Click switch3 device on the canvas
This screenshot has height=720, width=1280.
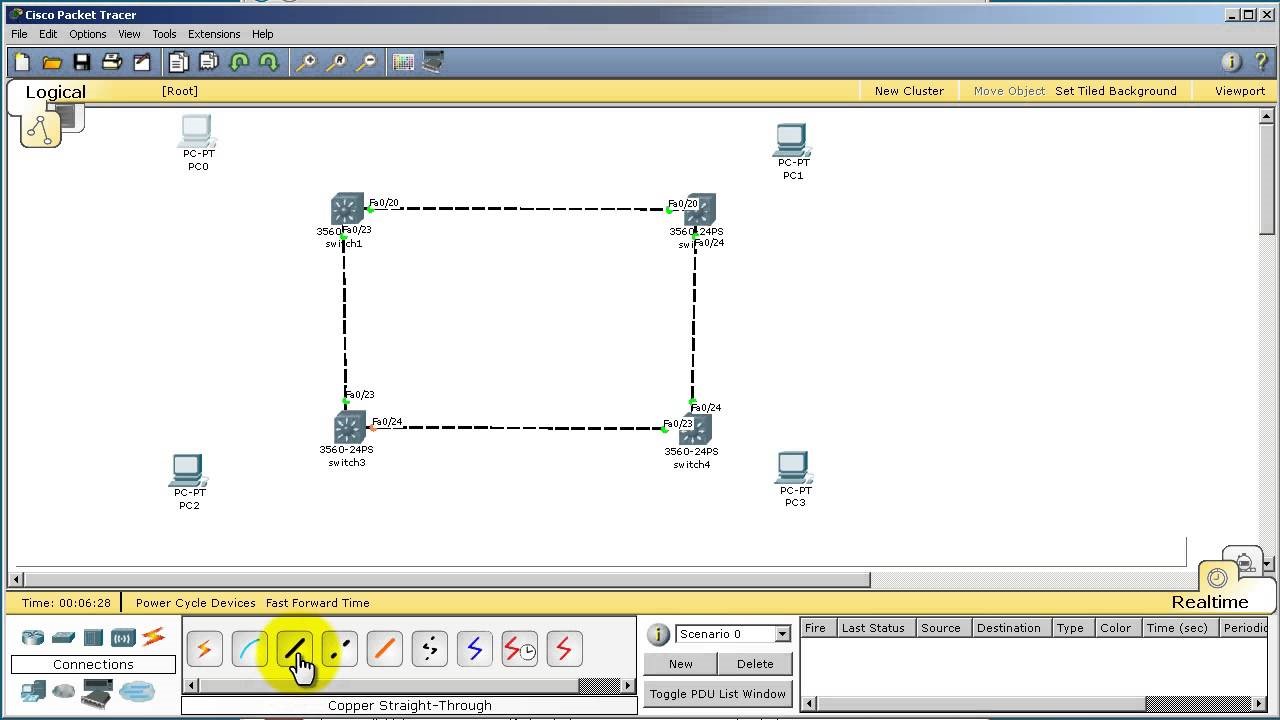pyautogui.click(x=348, y=428)
